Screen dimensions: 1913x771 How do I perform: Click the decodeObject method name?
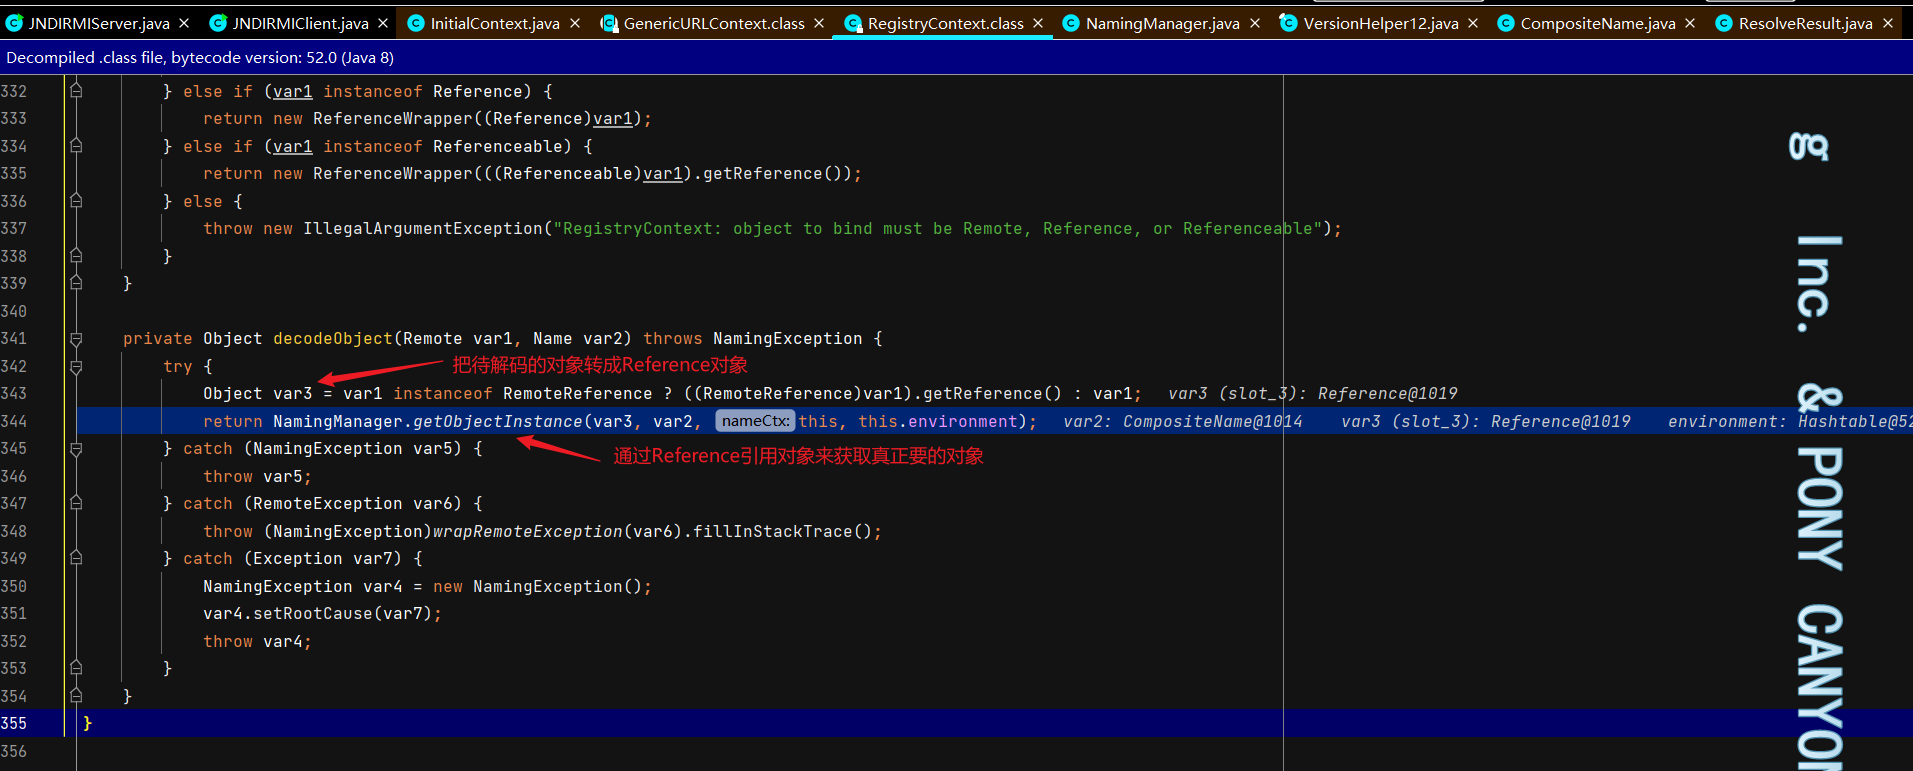(x=333, y=339)
